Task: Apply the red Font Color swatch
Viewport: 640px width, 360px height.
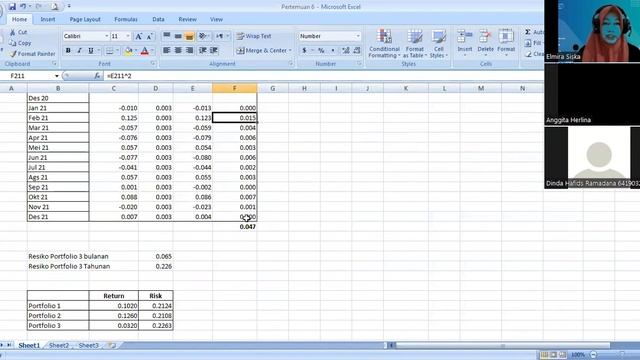Action: [144, 51]
